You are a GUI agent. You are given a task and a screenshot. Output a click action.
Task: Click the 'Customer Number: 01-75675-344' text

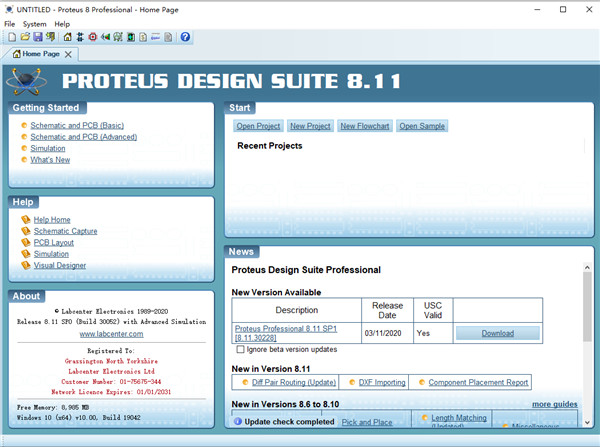tap(111, 382)
